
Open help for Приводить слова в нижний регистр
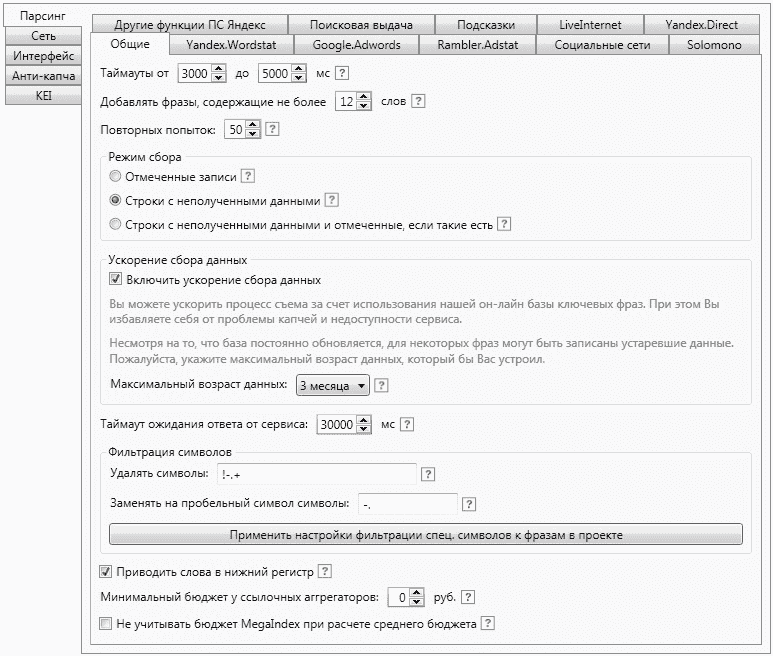click(325, 571)
